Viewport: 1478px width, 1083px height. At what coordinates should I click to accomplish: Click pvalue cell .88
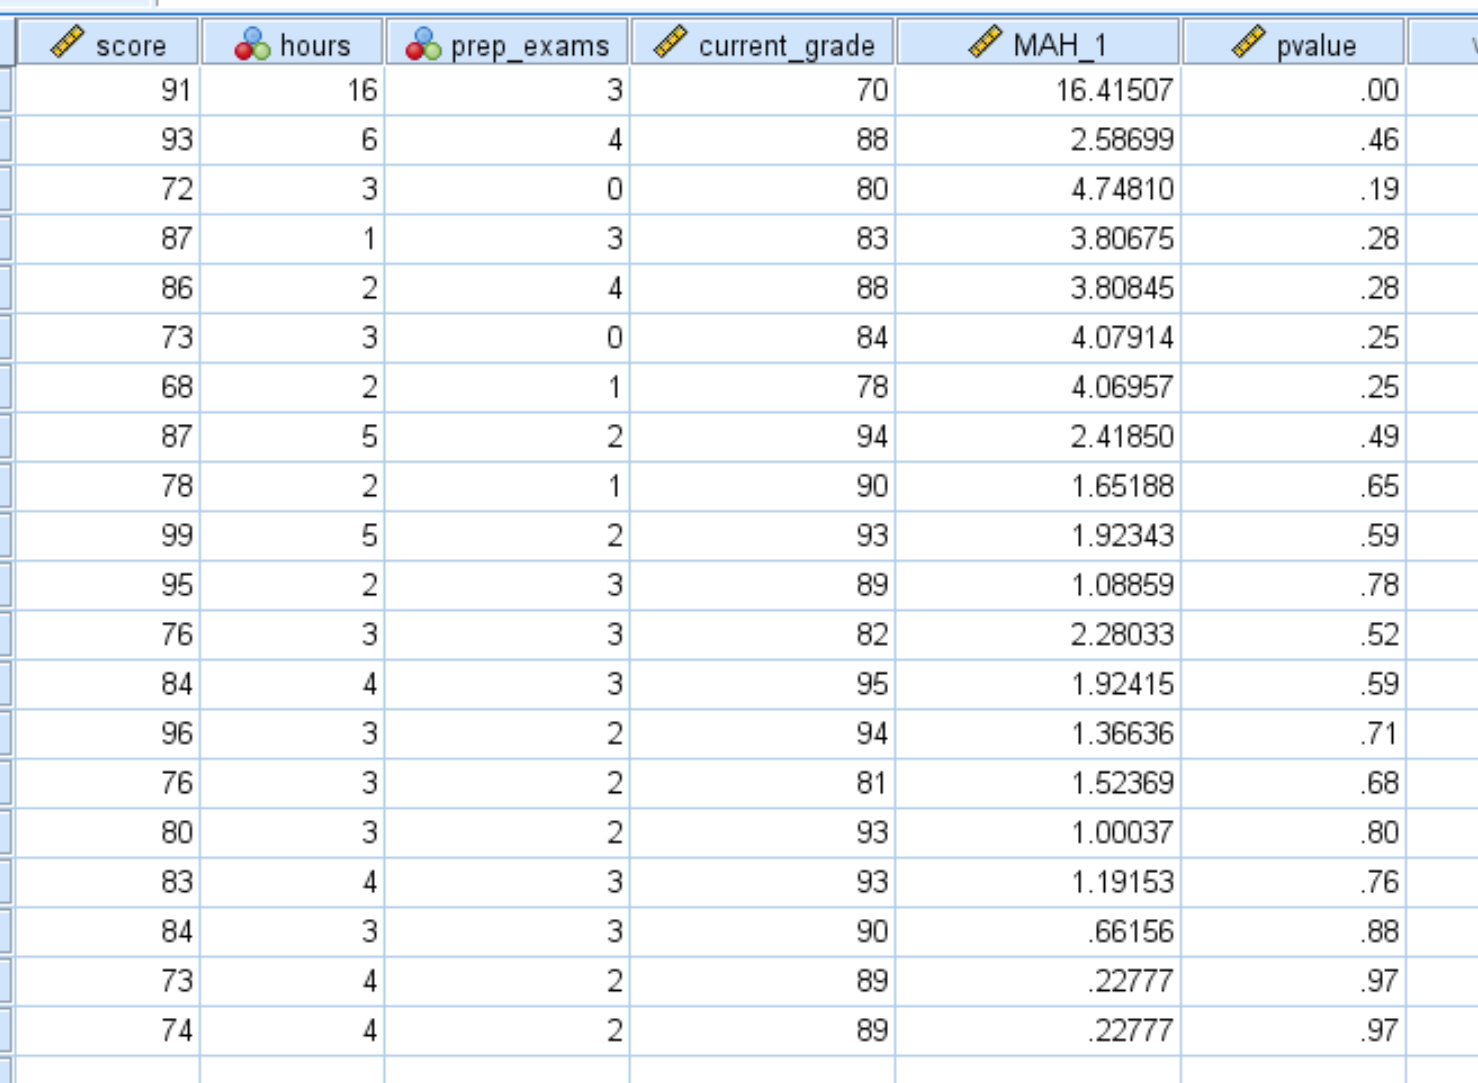1294,931
